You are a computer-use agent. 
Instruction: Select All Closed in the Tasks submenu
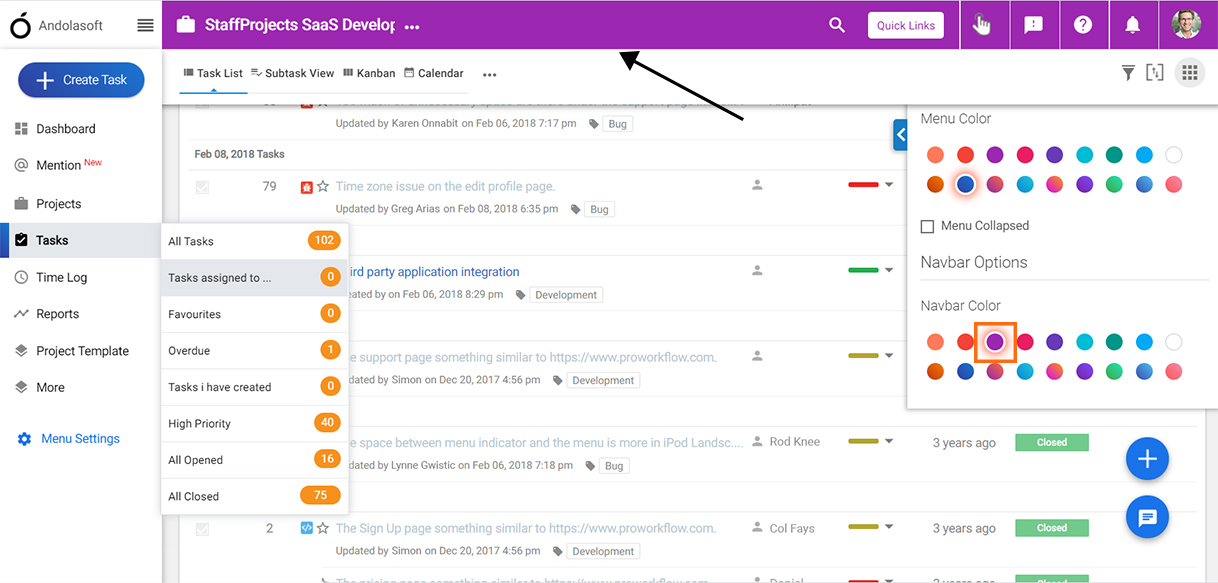click(x=254, y=496)
